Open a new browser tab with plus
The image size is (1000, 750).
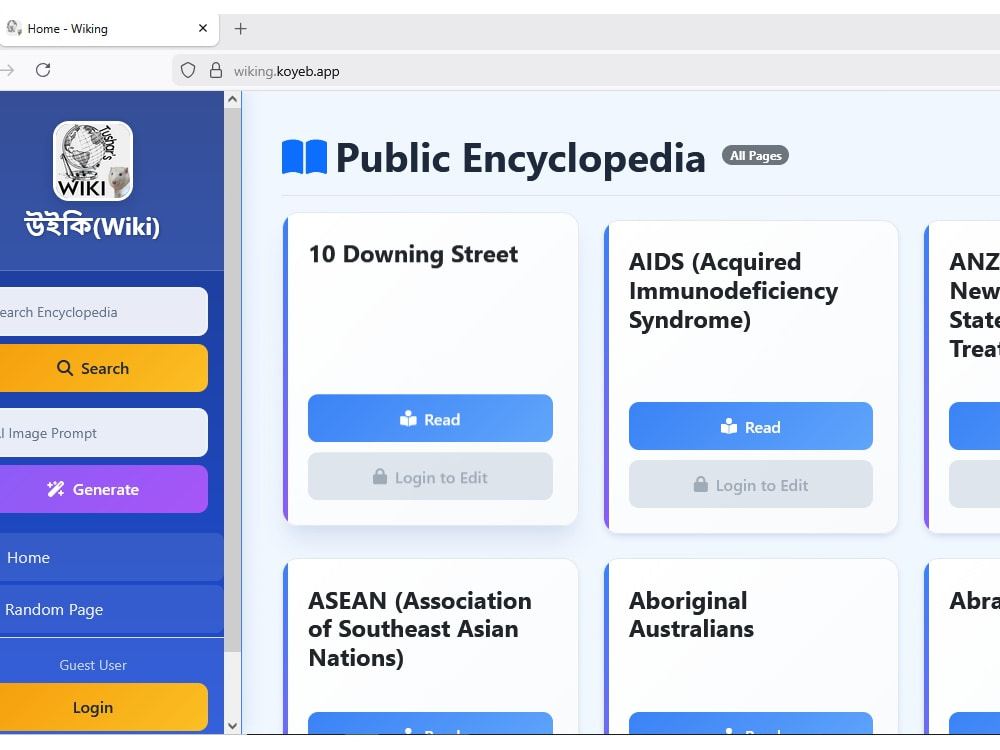coord(240,29)
